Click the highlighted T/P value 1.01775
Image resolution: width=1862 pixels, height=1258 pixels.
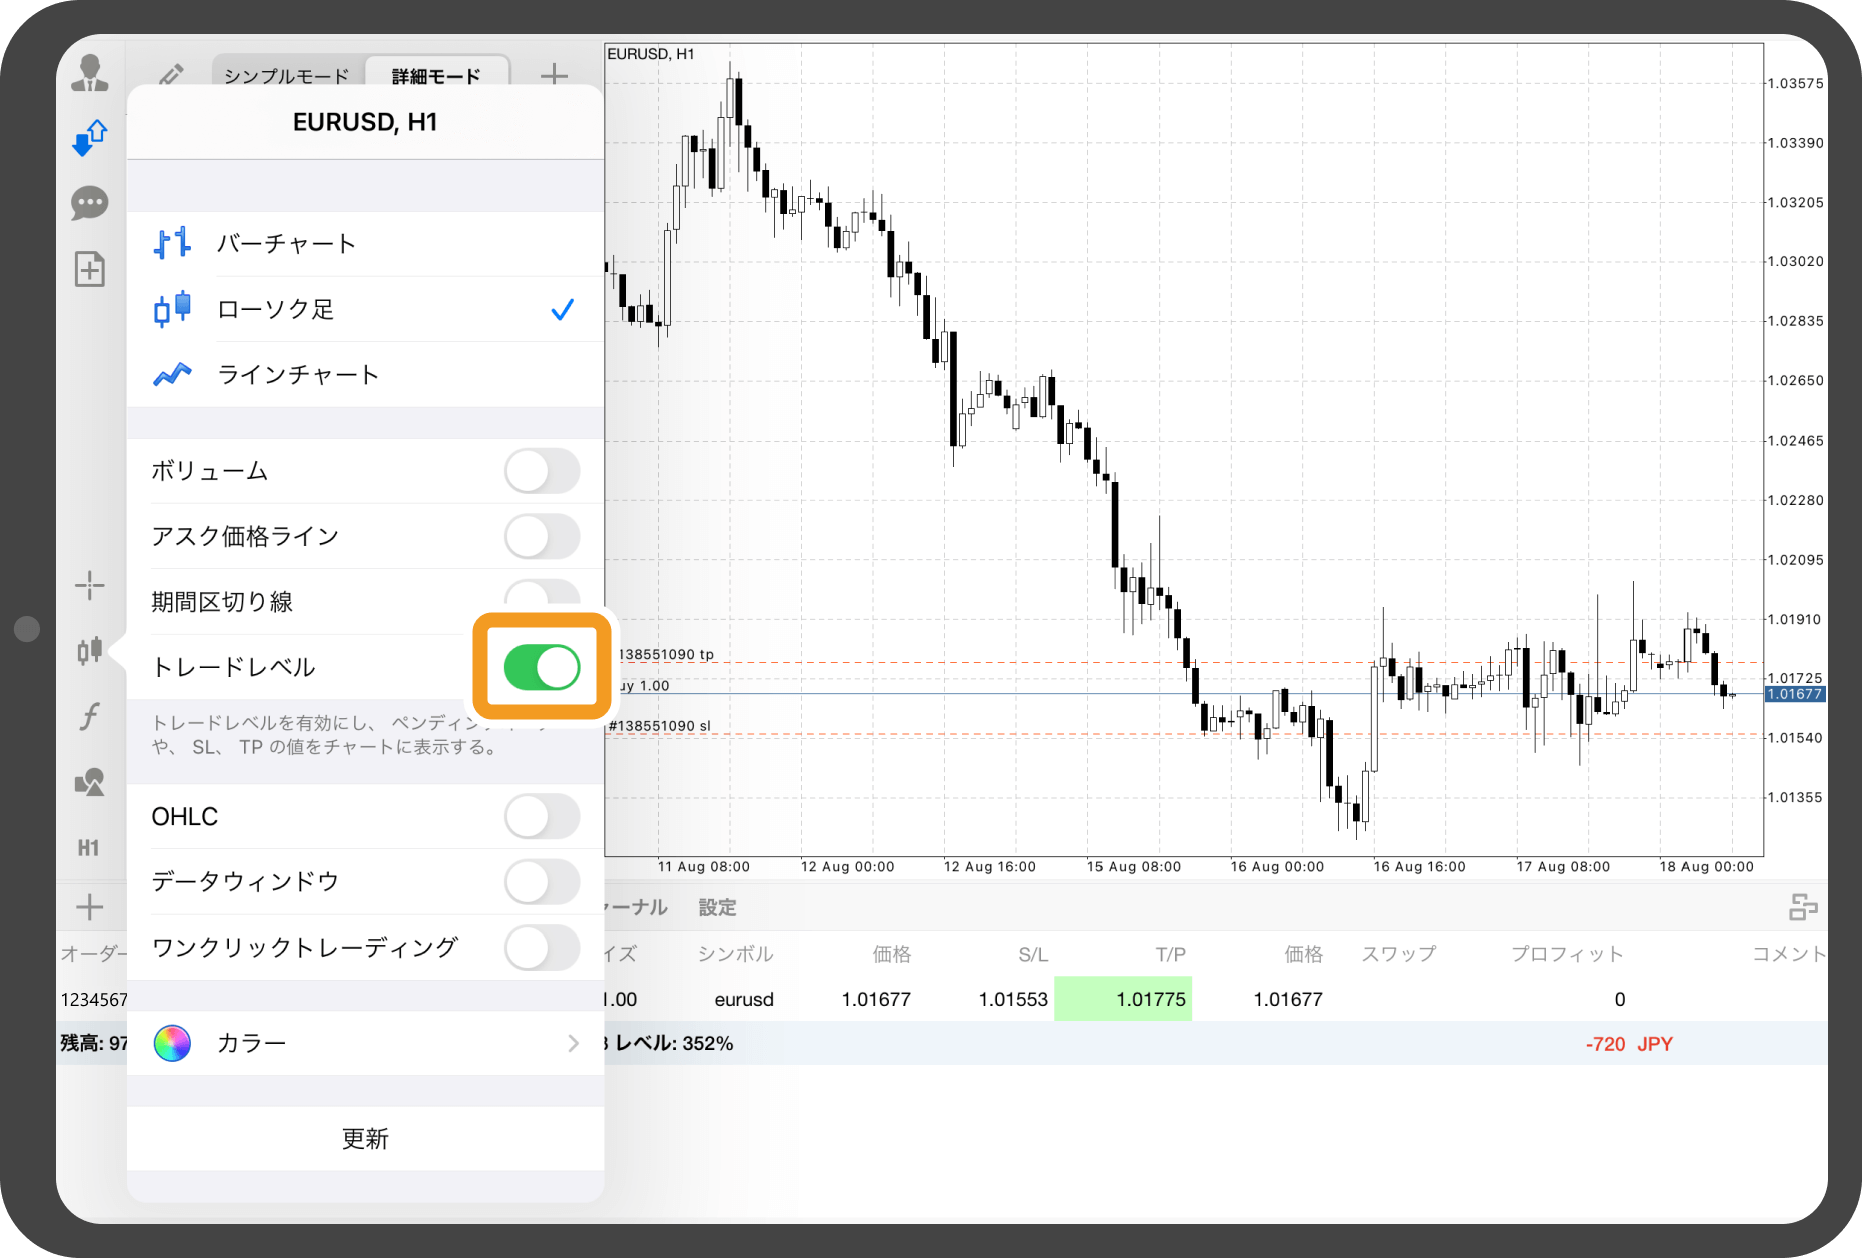1124,999
